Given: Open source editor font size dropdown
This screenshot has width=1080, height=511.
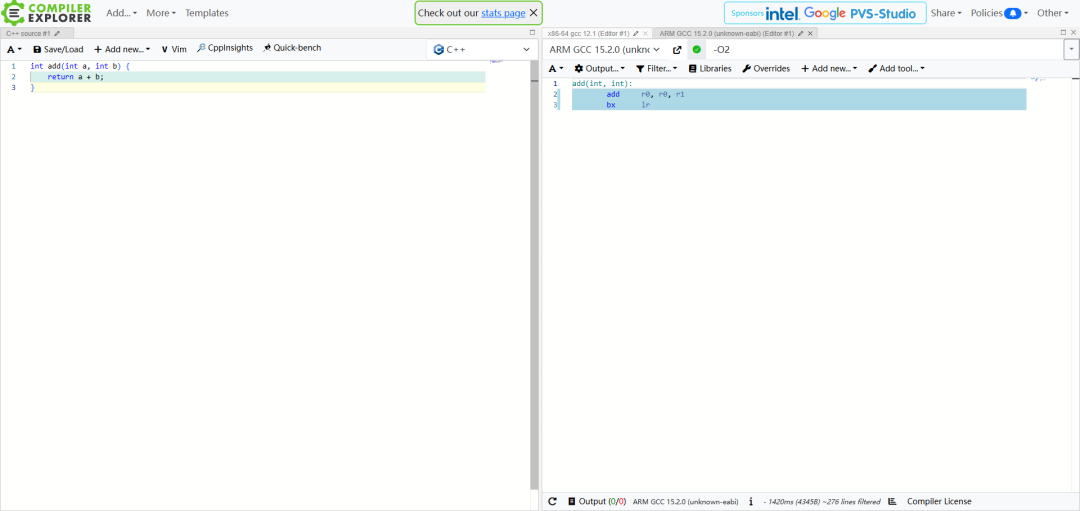Looking at the screenshot, I should point(14,50).
